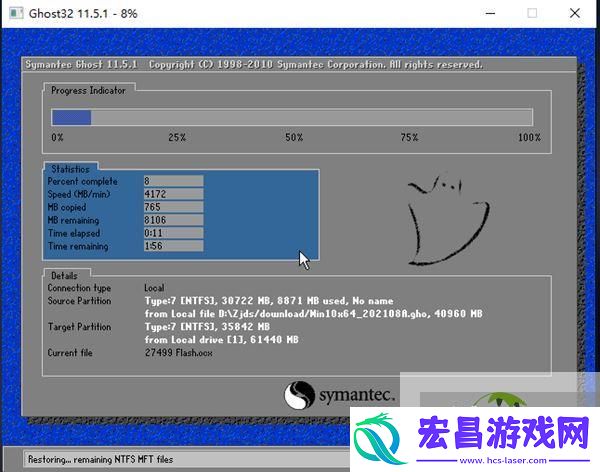Click the Connection type label
This screenshot has height=472, width=600.
coord(79,288)
